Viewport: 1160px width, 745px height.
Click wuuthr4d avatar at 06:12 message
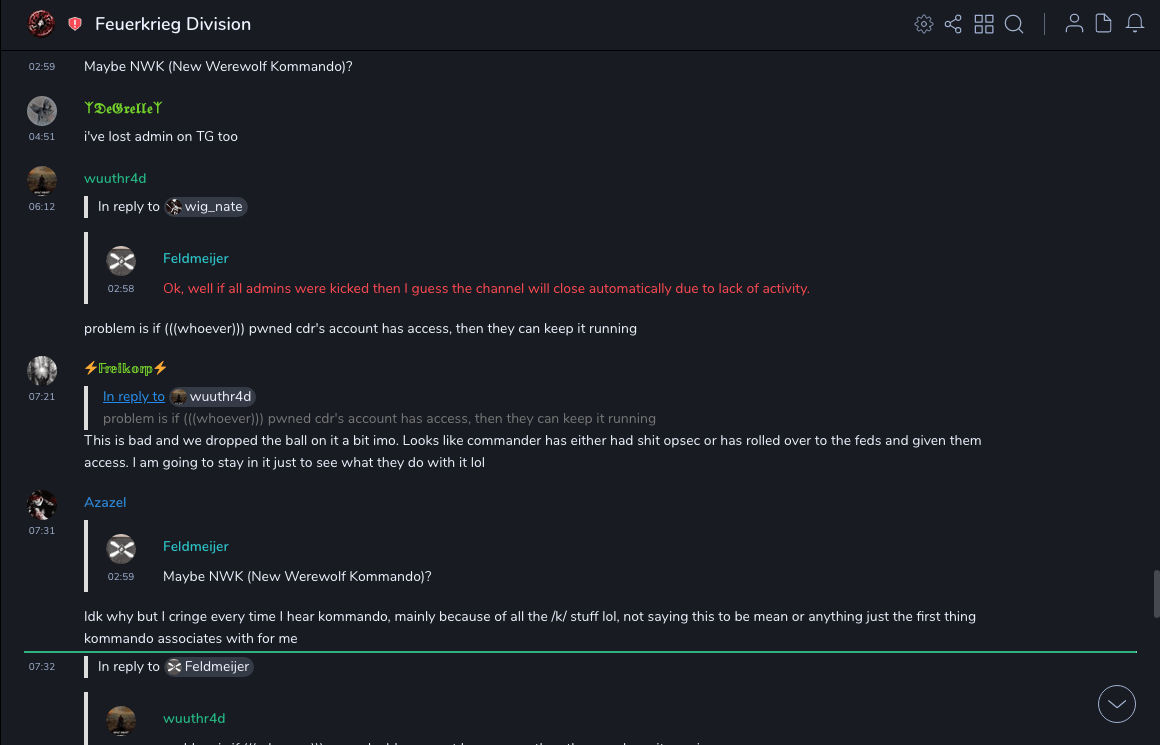coord(42,181)
